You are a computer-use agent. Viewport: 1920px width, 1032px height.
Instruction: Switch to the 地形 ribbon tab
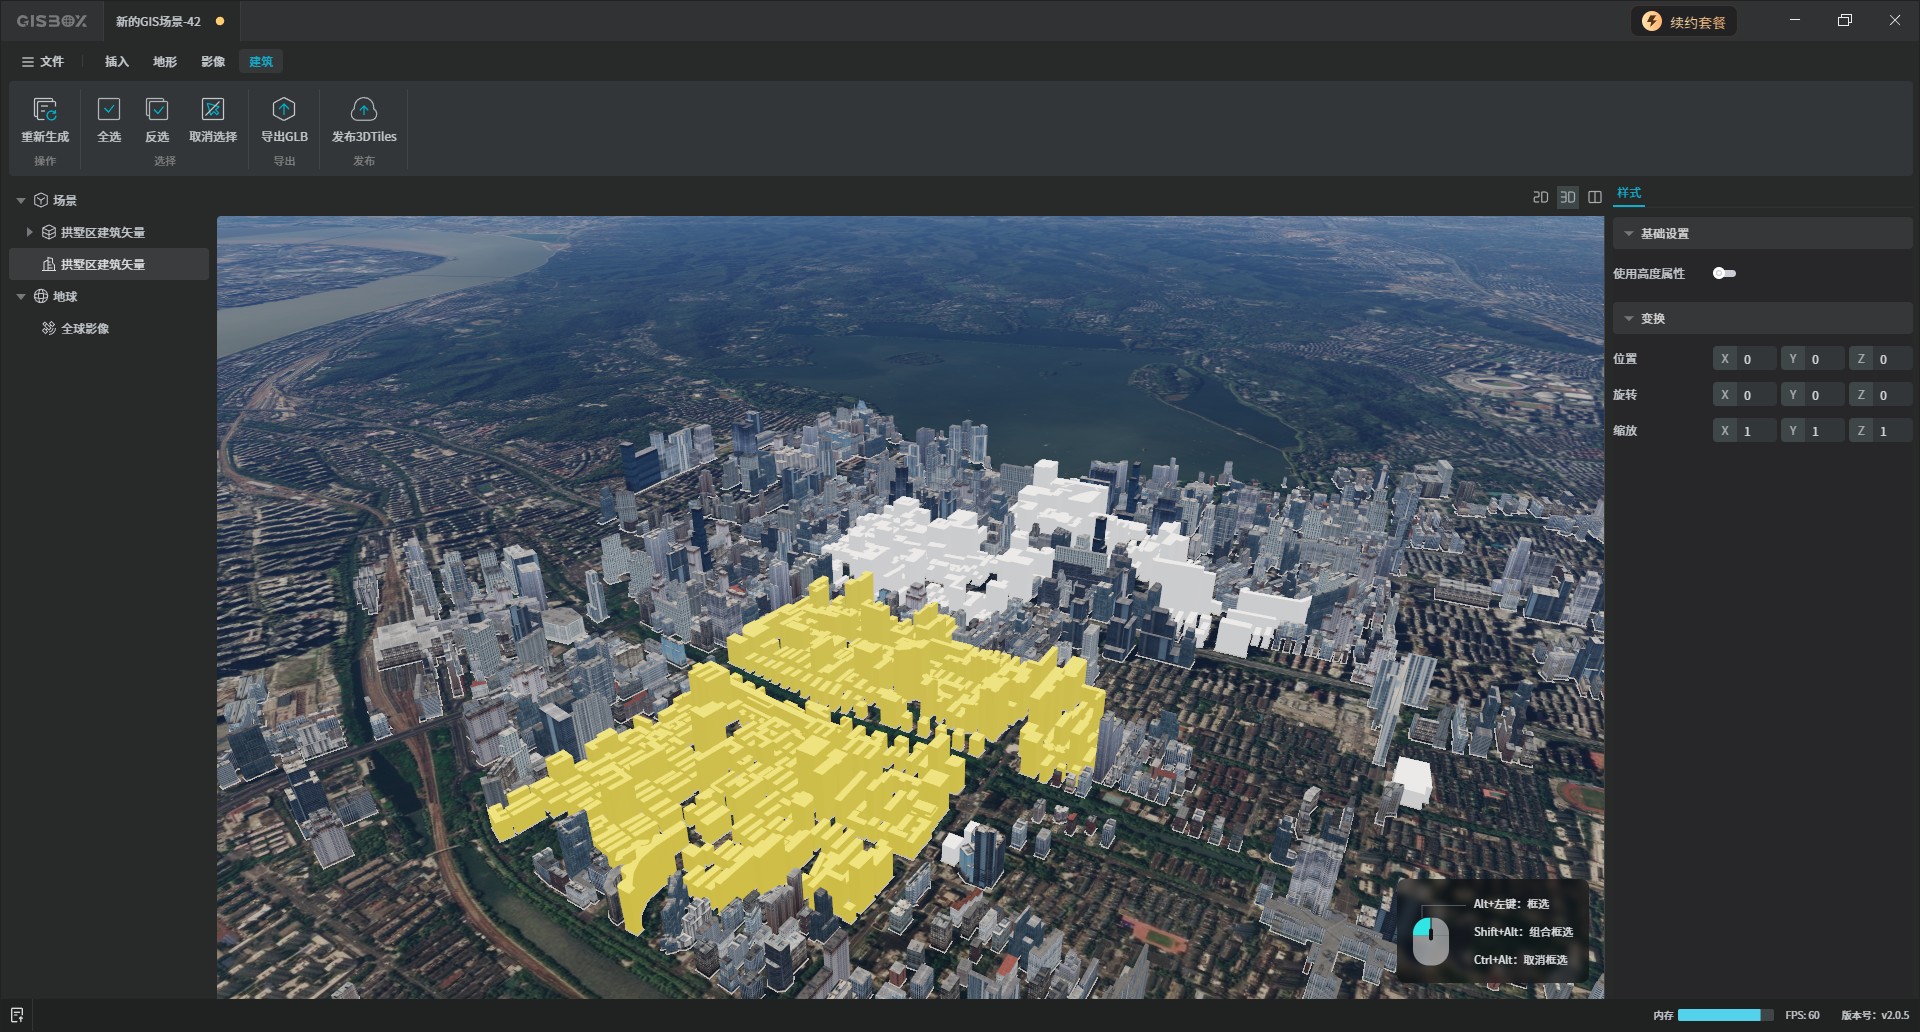point(165,62)
